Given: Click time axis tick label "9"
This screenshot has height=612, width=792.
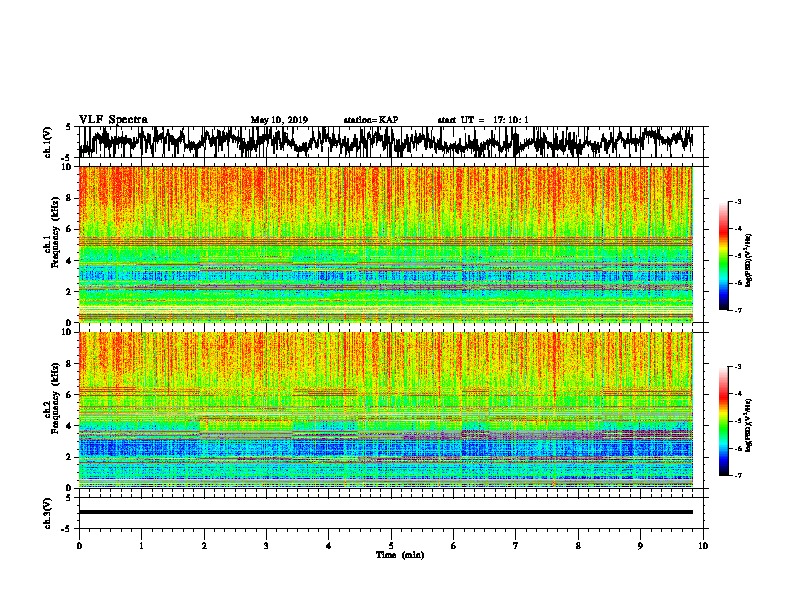Looking at the screenshot, I should (x=640, y=546).
